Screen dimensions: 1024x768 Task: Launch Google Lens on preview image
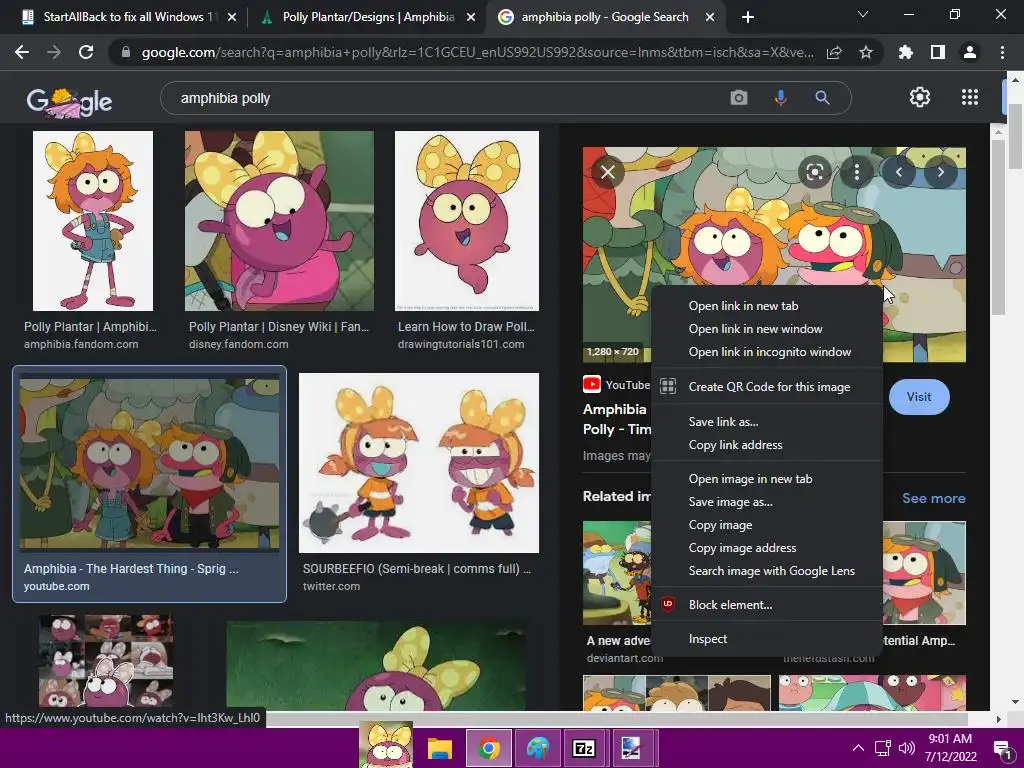point(814,172)
